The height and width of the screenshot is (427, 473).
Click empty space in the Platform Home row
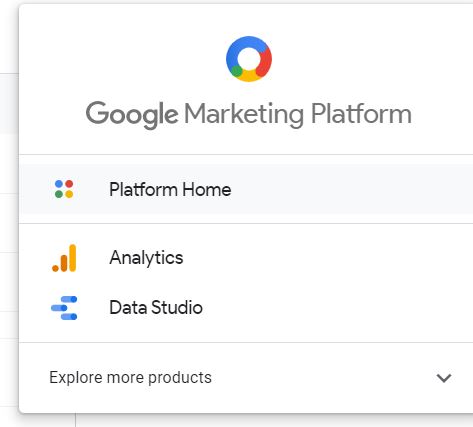[x=350, y=189]
